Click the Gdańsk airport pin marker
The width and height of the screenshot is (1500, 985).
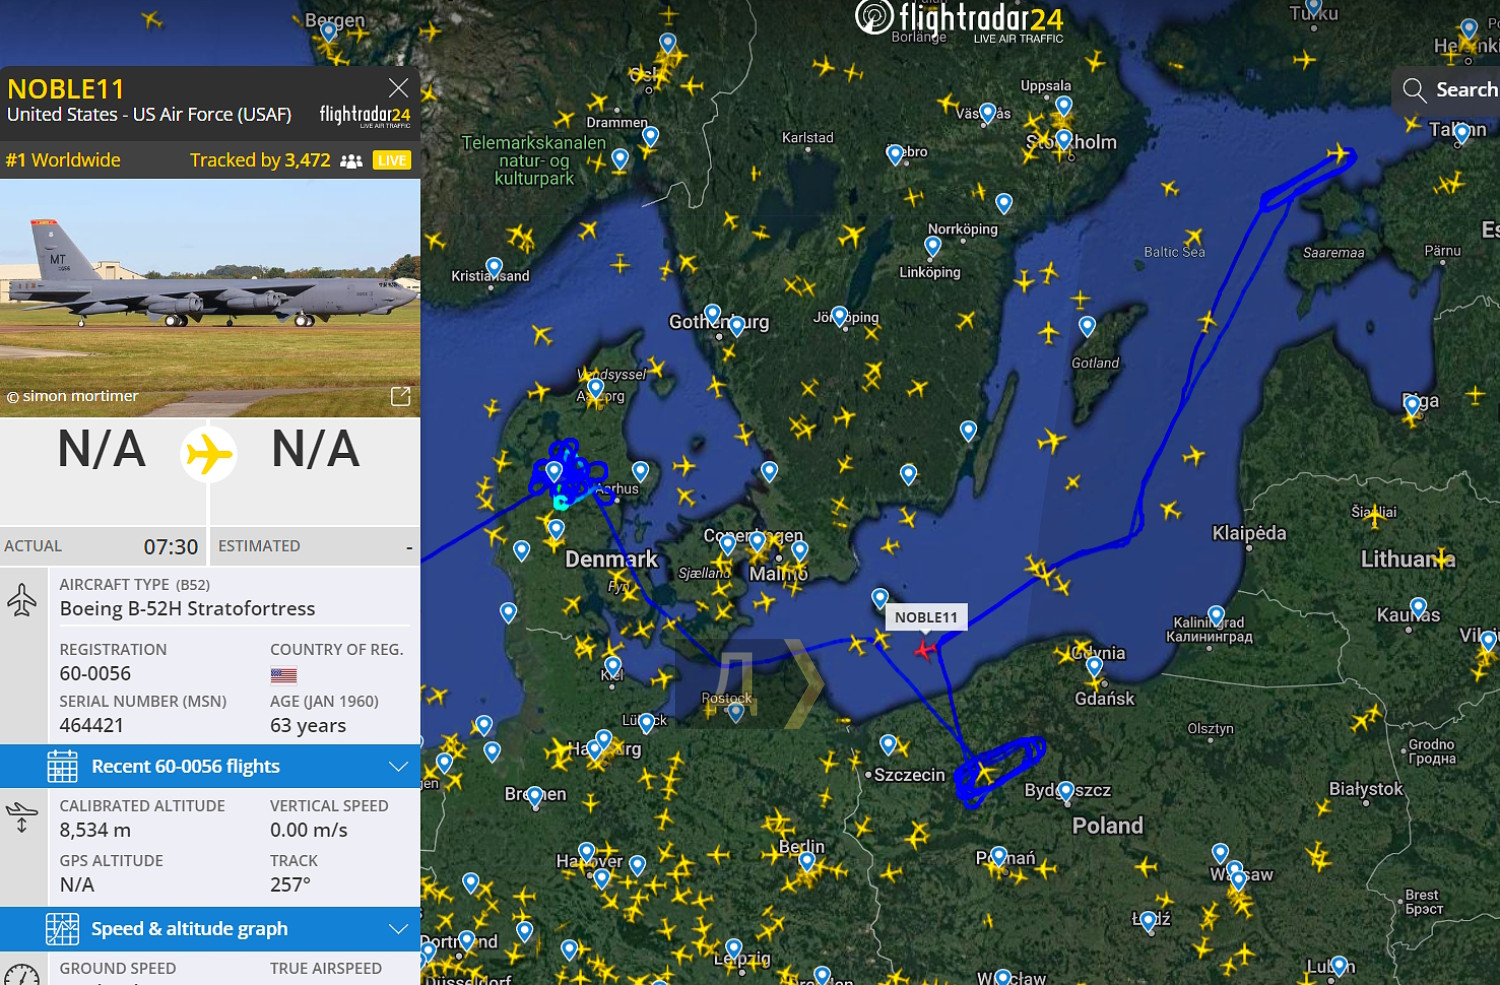pyautogui.click(x=1094, y=666)
